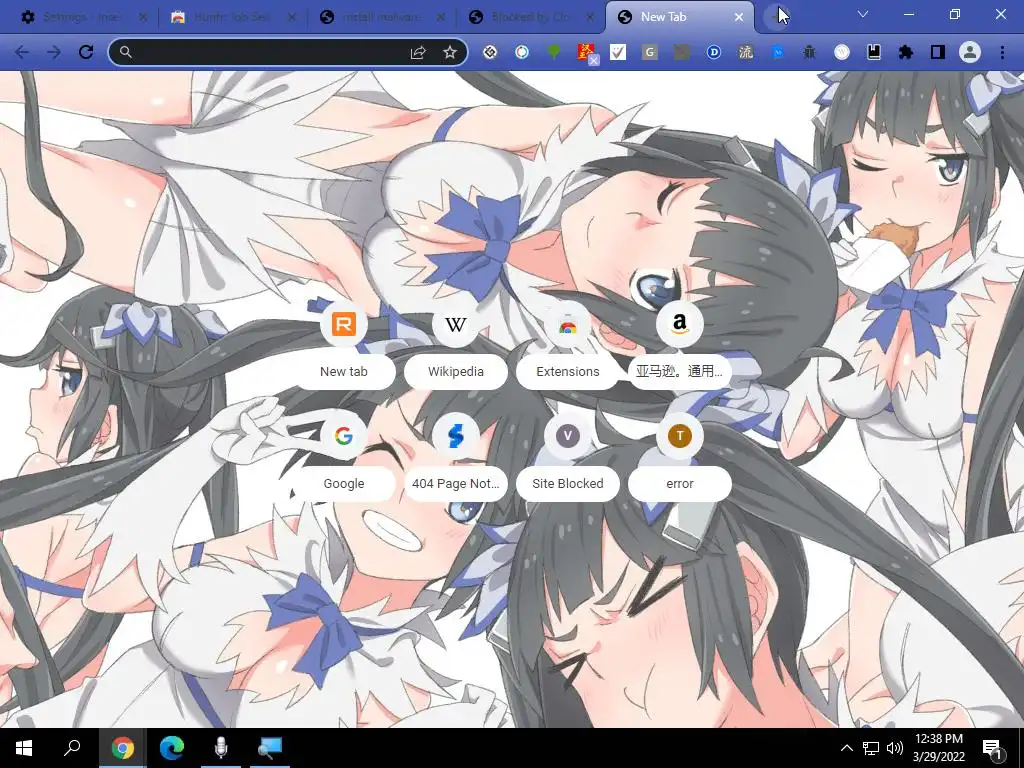This screenshot has height=768, width=1024.
Task: Open the gray 流 character extension
Action: tap(746, 52)
